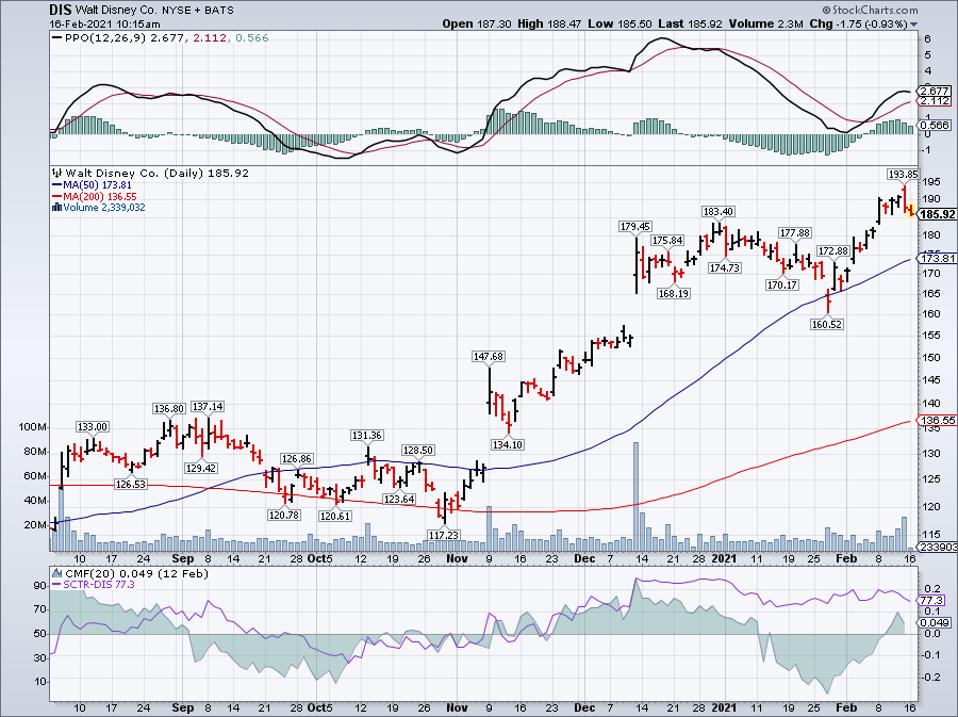Click the Low 185.50 value
The width and height of the screenshot is (958, 717).
click(620, 24)
